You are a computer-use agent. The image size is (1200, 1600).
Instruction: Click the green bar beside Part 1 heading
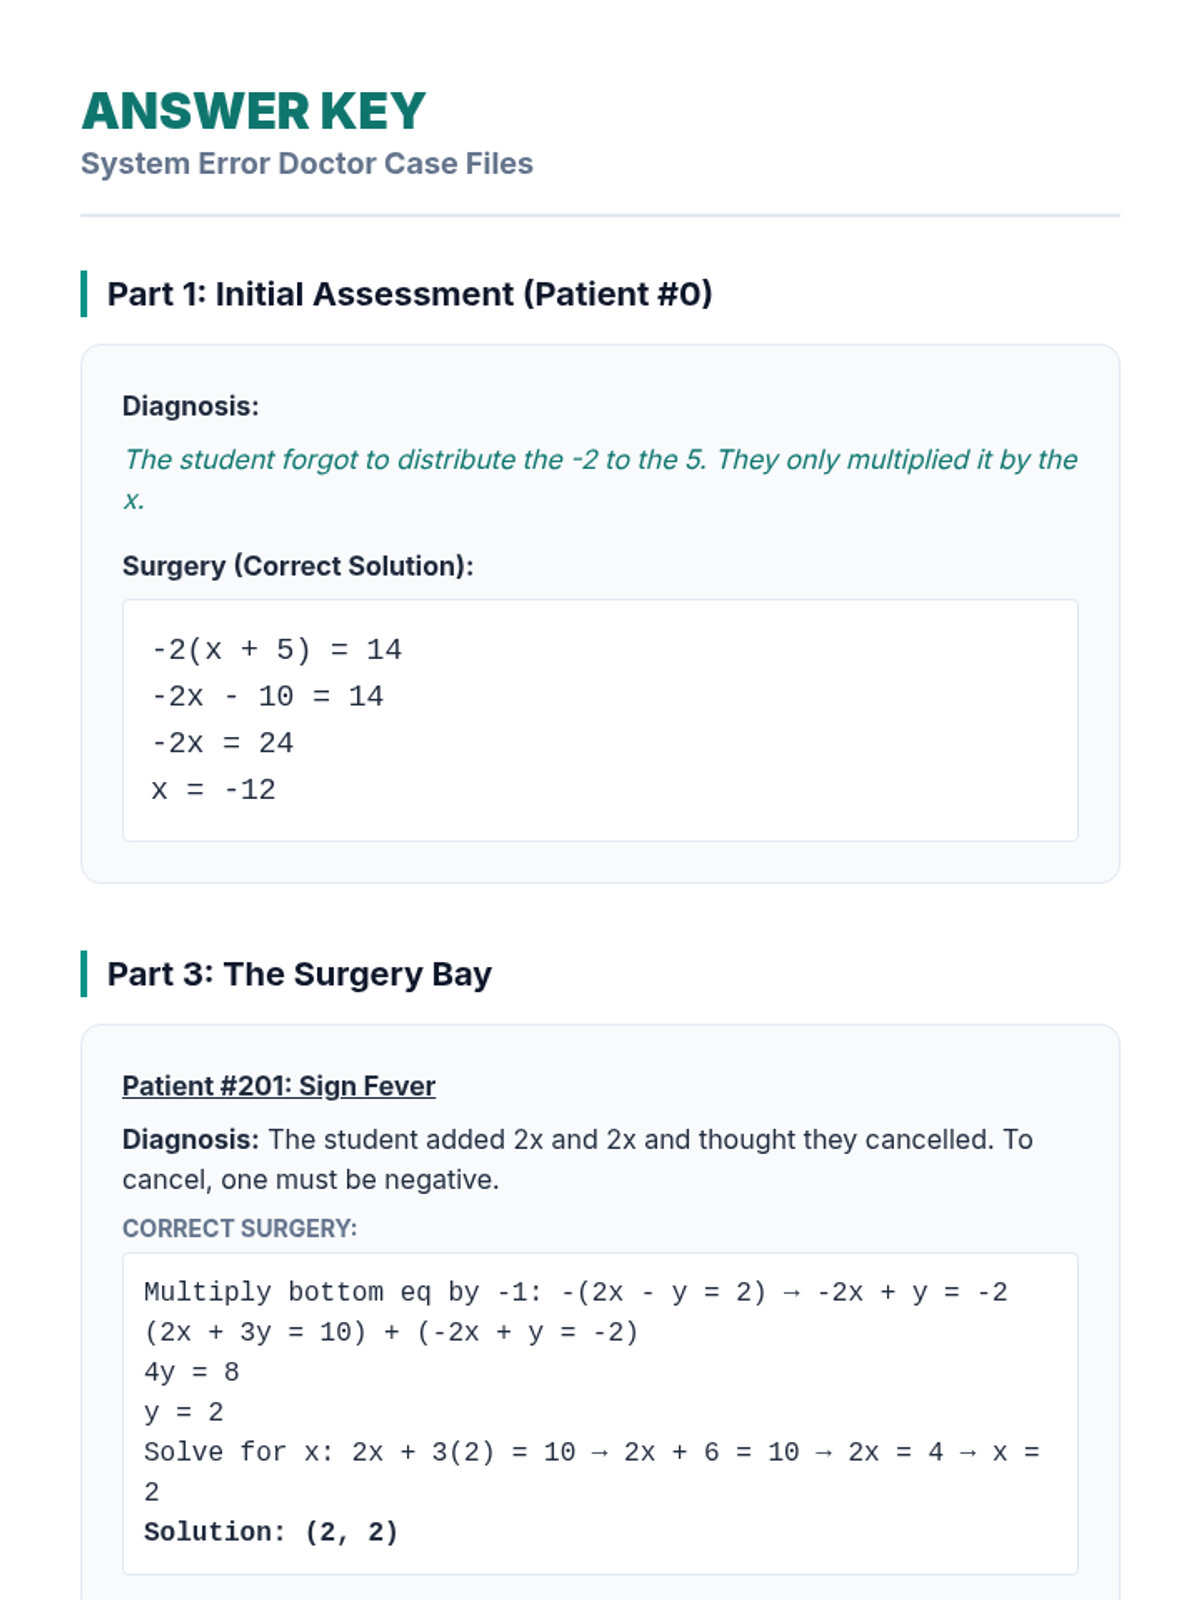pos(84,294)
